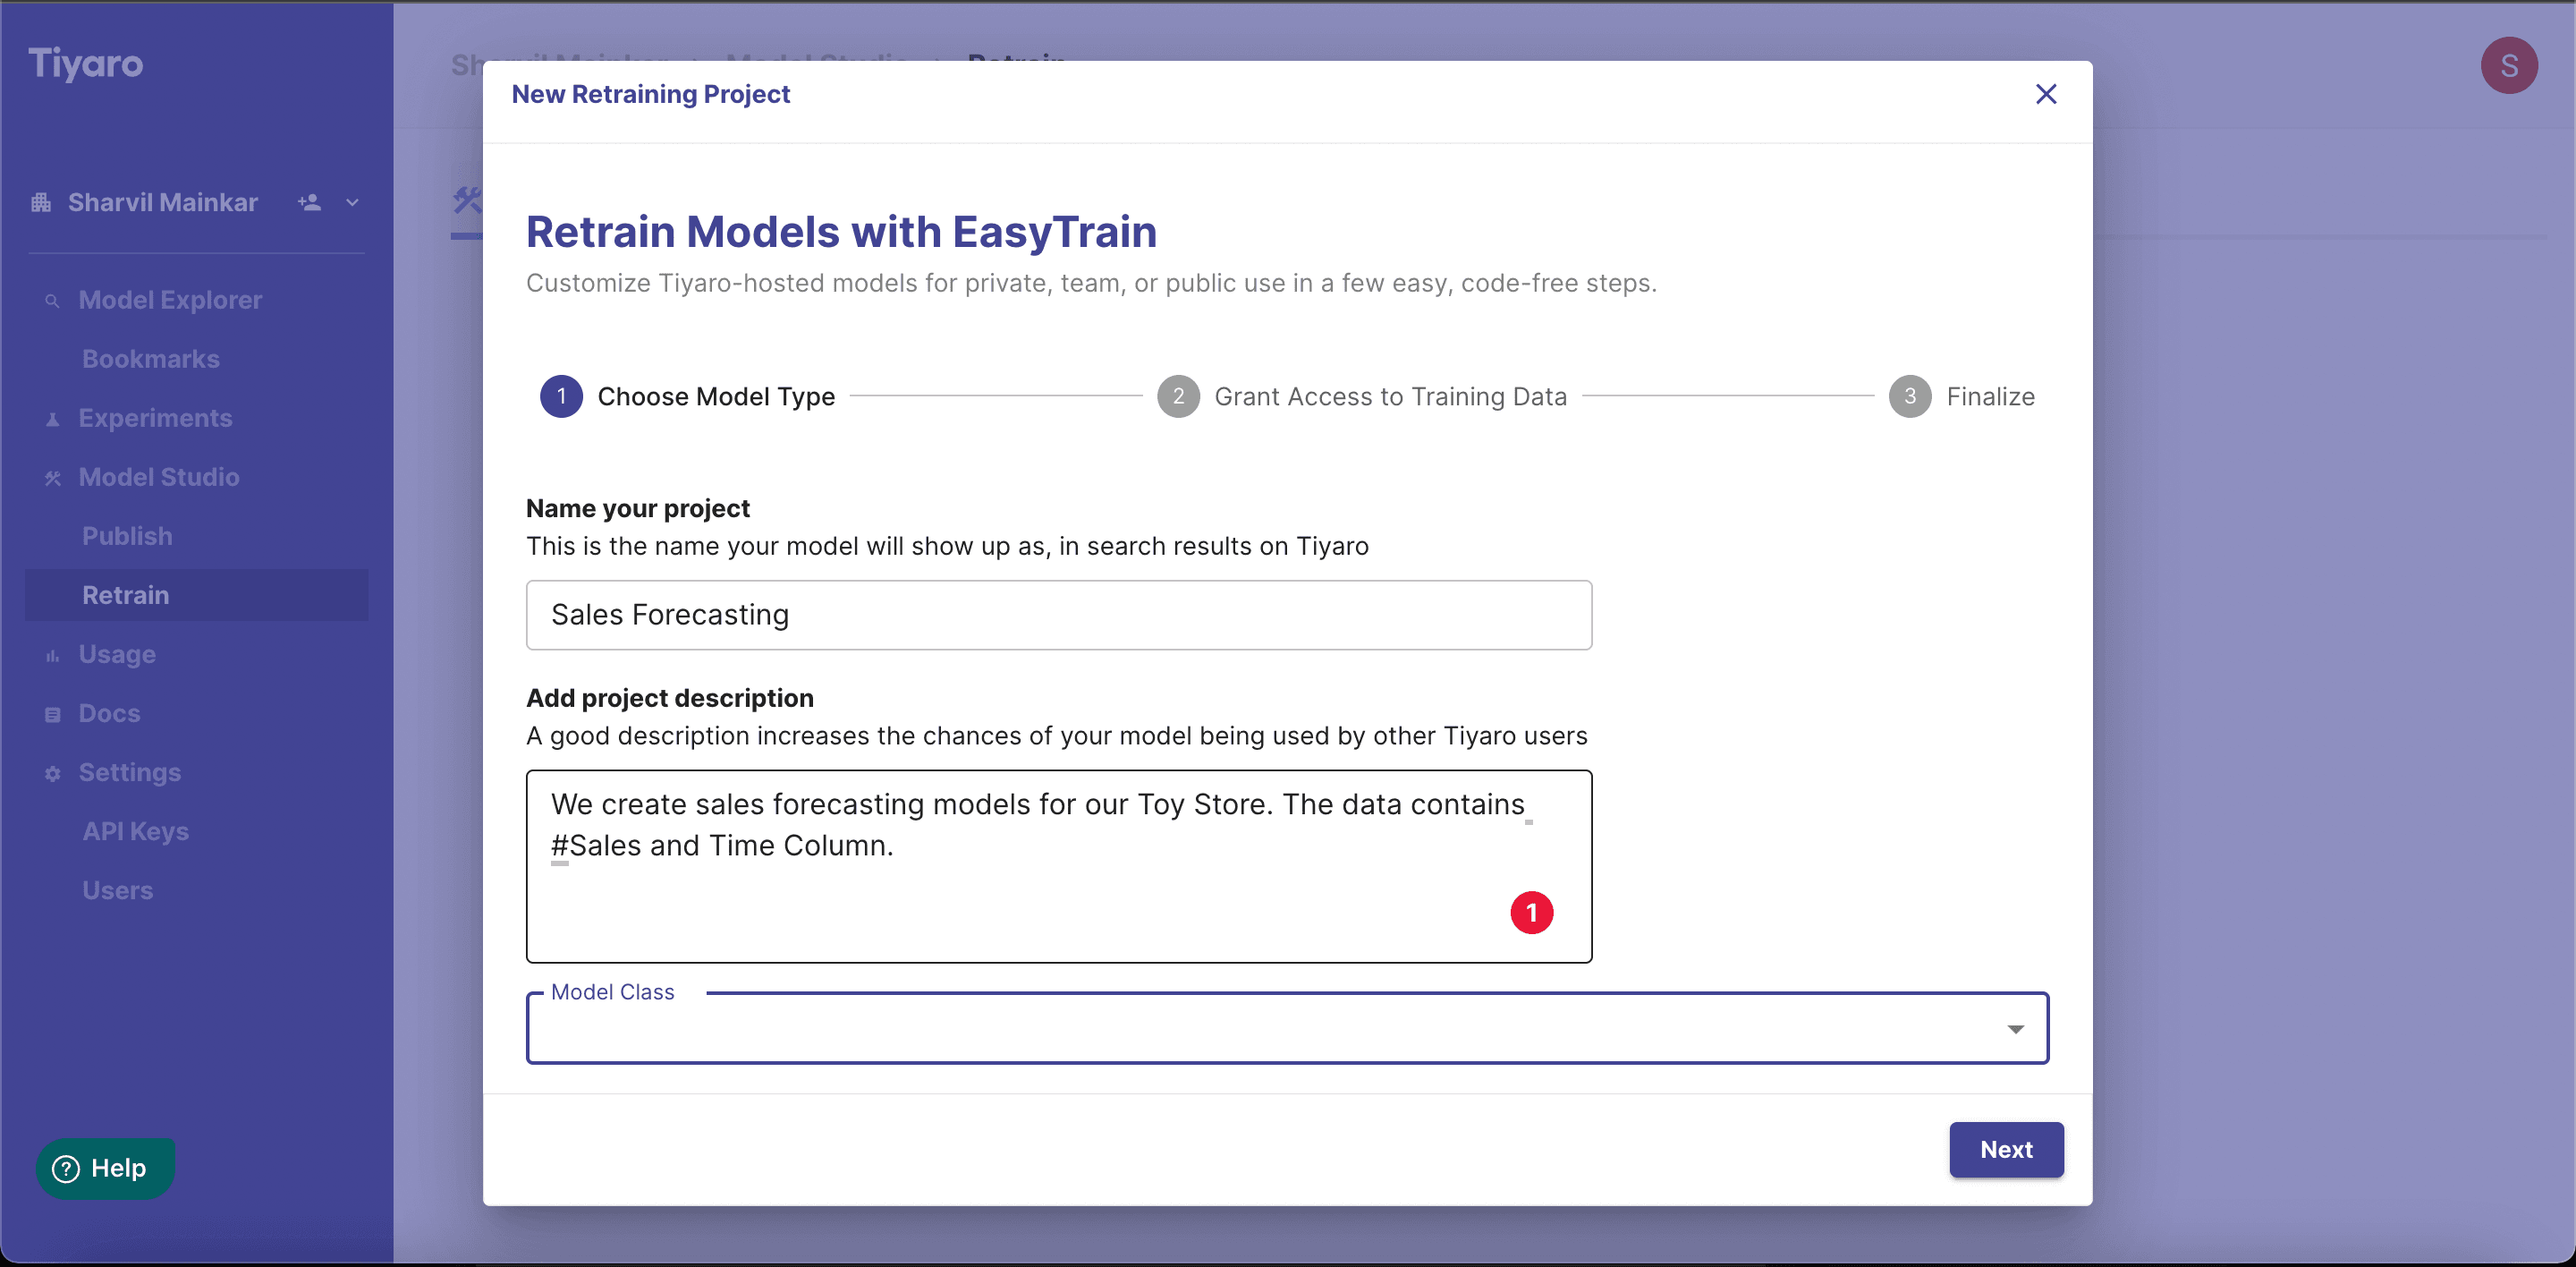Screen dimensions: 2576x1267
Task: Expand the Sharvil Mainkar workspace chevron
Action: click(352, 202)
